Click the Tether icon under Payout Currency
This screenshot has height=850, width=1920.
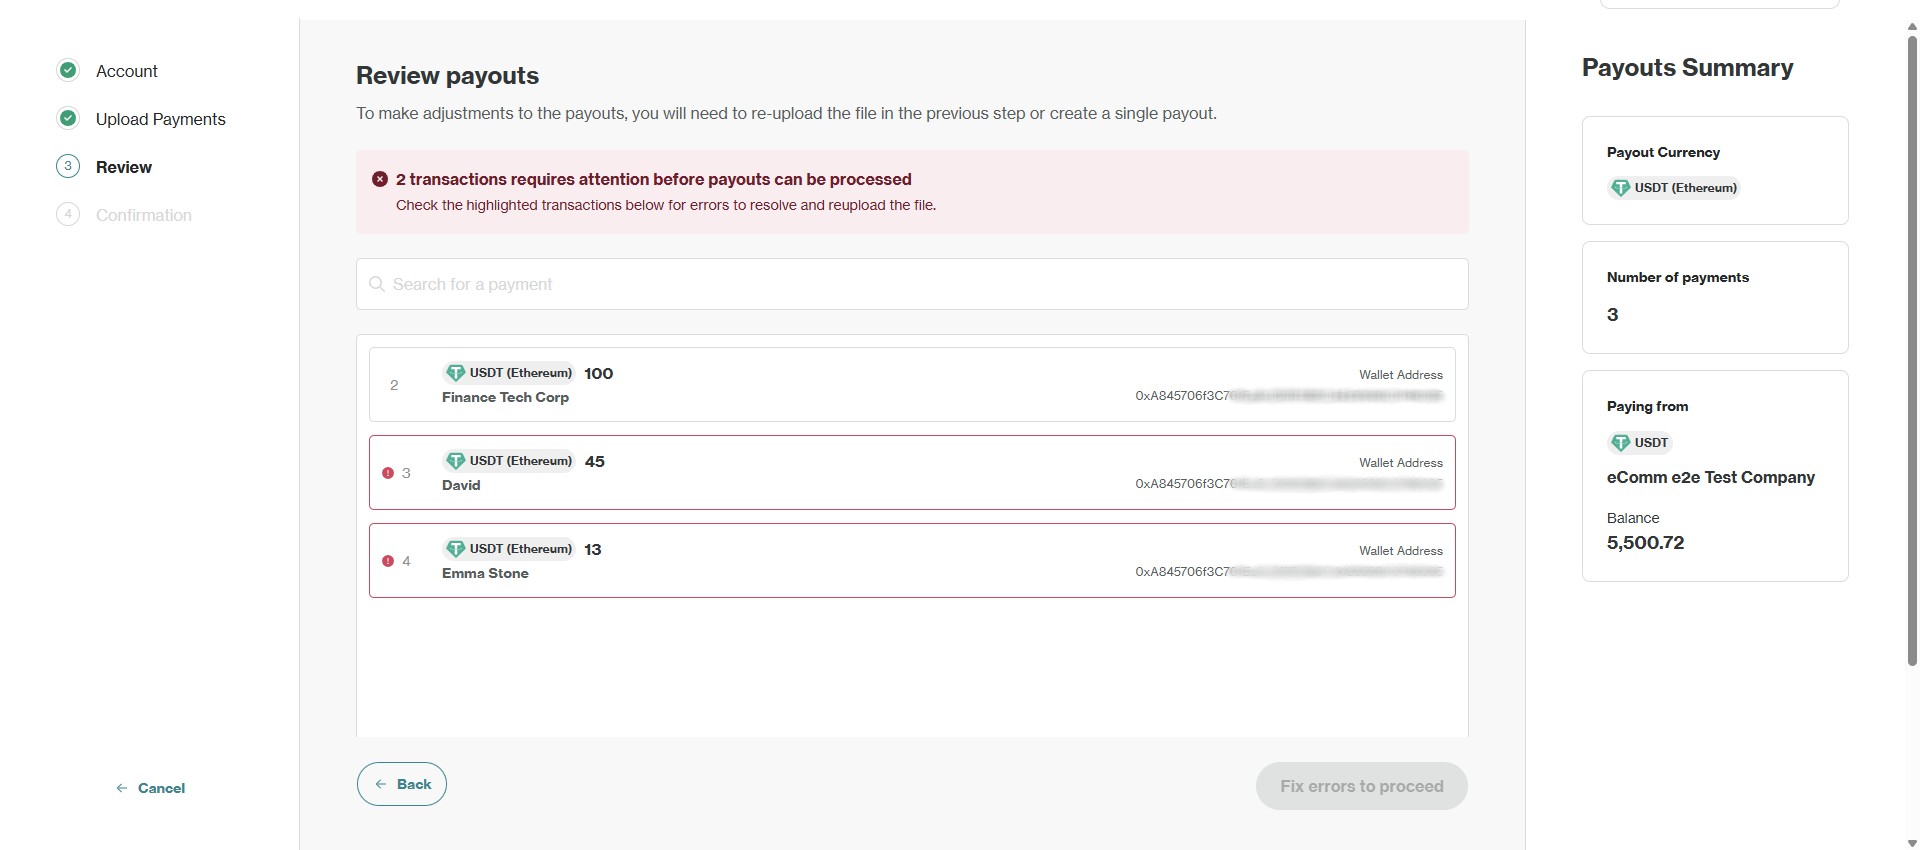1620,188
